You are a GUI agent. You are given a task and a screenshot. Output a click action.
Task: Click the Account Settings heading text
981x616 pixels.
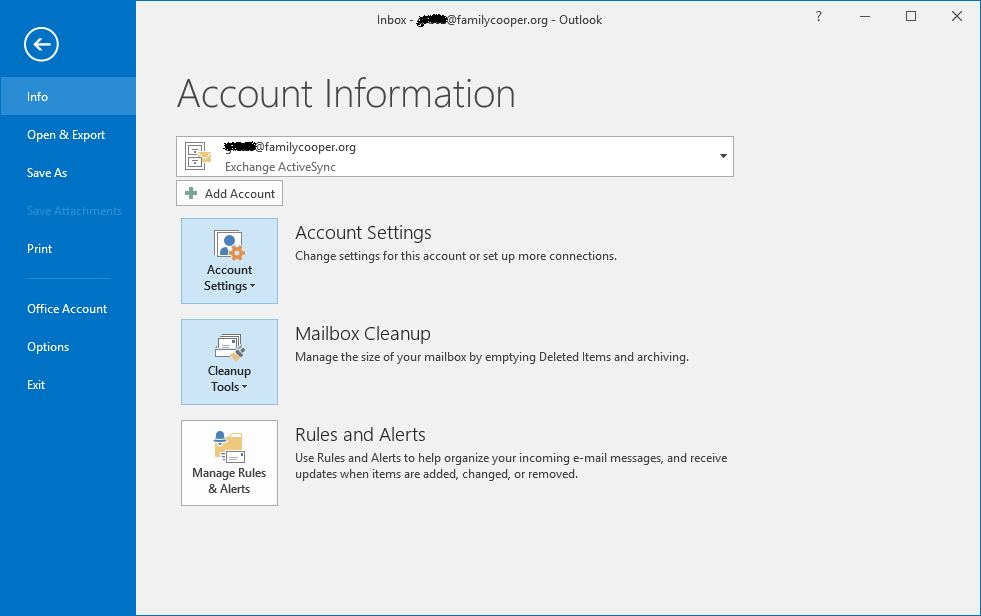tap(363, 233)
